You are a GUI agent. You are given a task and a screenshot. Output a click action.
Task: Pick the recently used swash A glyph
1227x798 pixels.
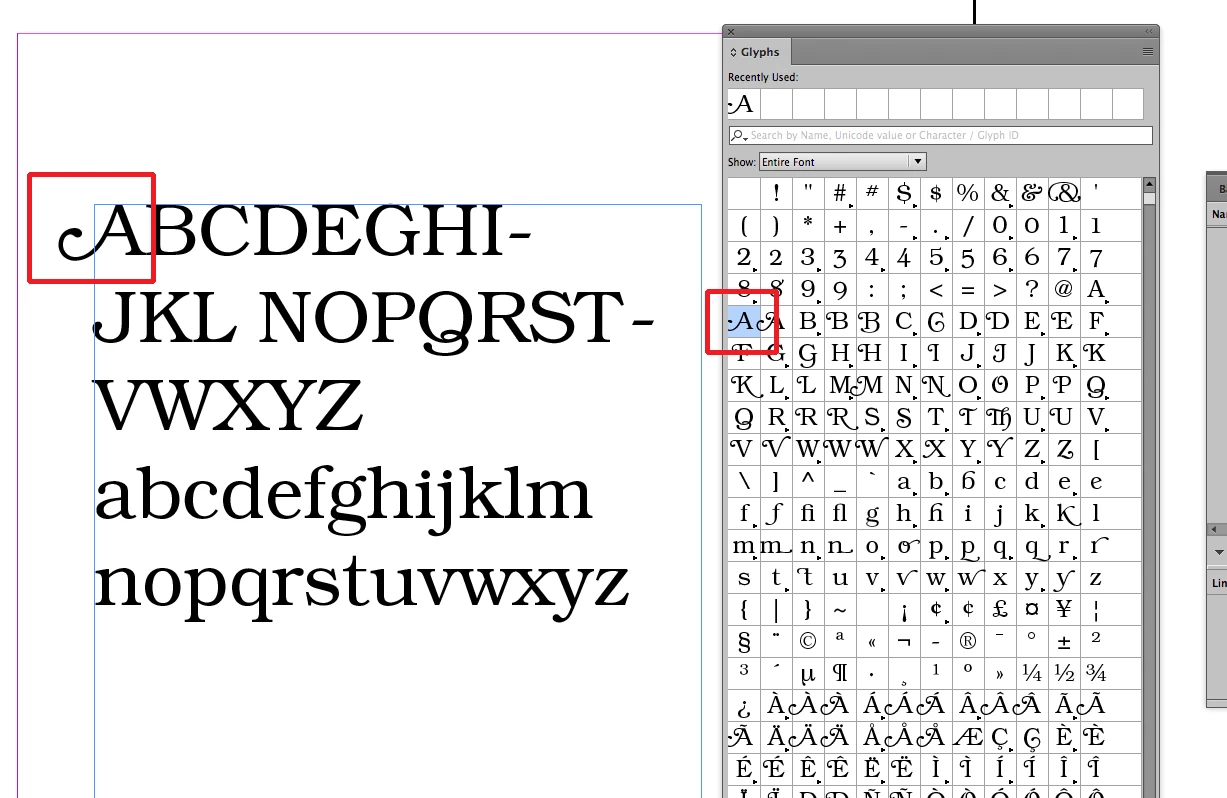[x=743, y=103]
